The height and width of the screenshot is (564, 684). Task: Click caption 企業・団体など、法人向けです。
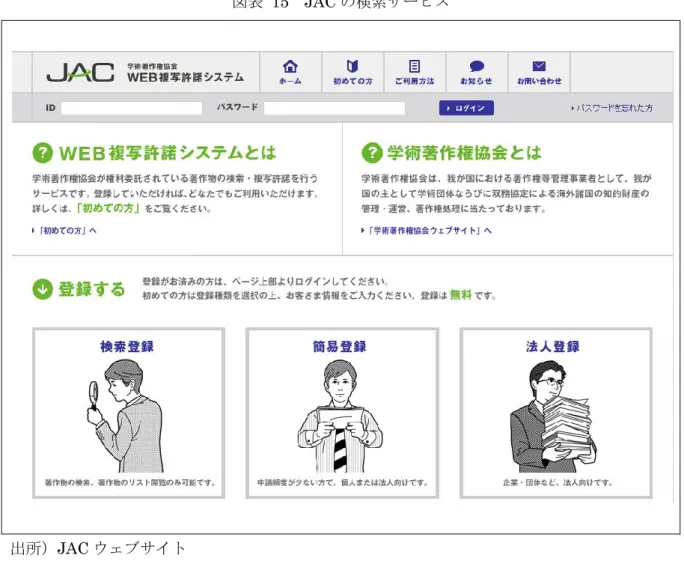[558, 482]
